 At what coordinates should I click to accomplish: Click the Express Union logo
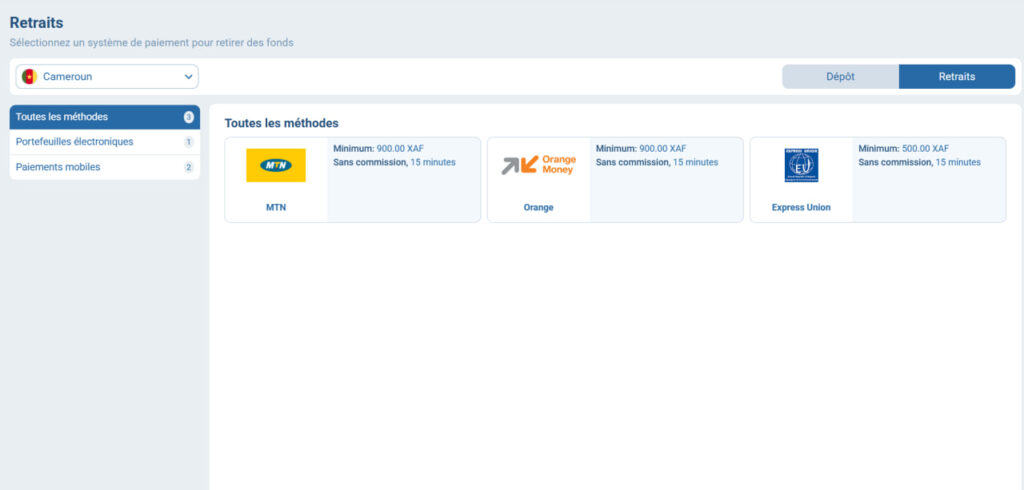pos(801,165)
